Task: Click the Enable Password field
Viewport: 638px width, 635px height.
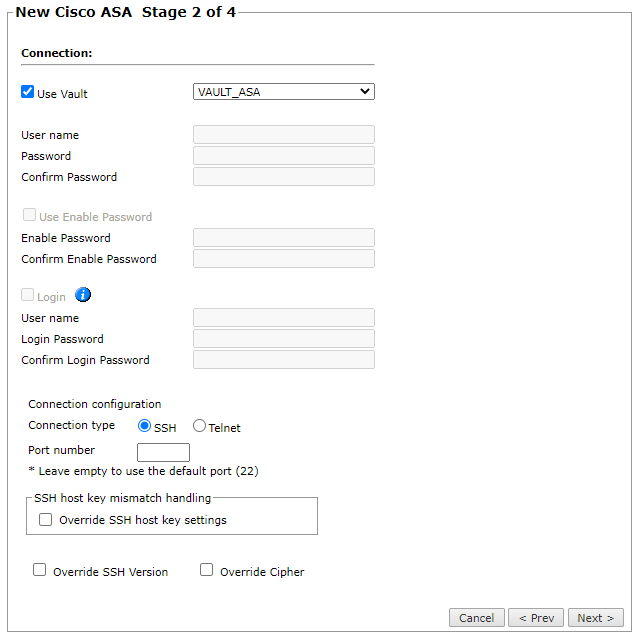Action: 284,238
